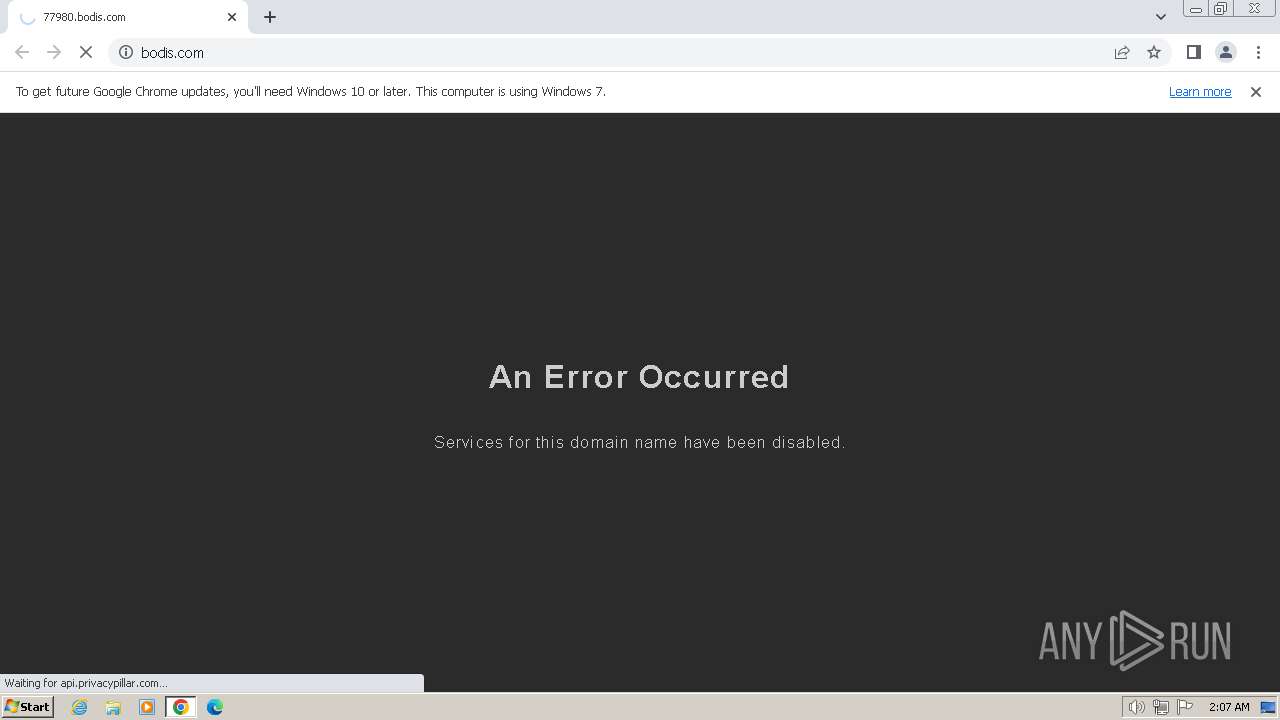Expand the tab search dropdown

pos(1160,17)
